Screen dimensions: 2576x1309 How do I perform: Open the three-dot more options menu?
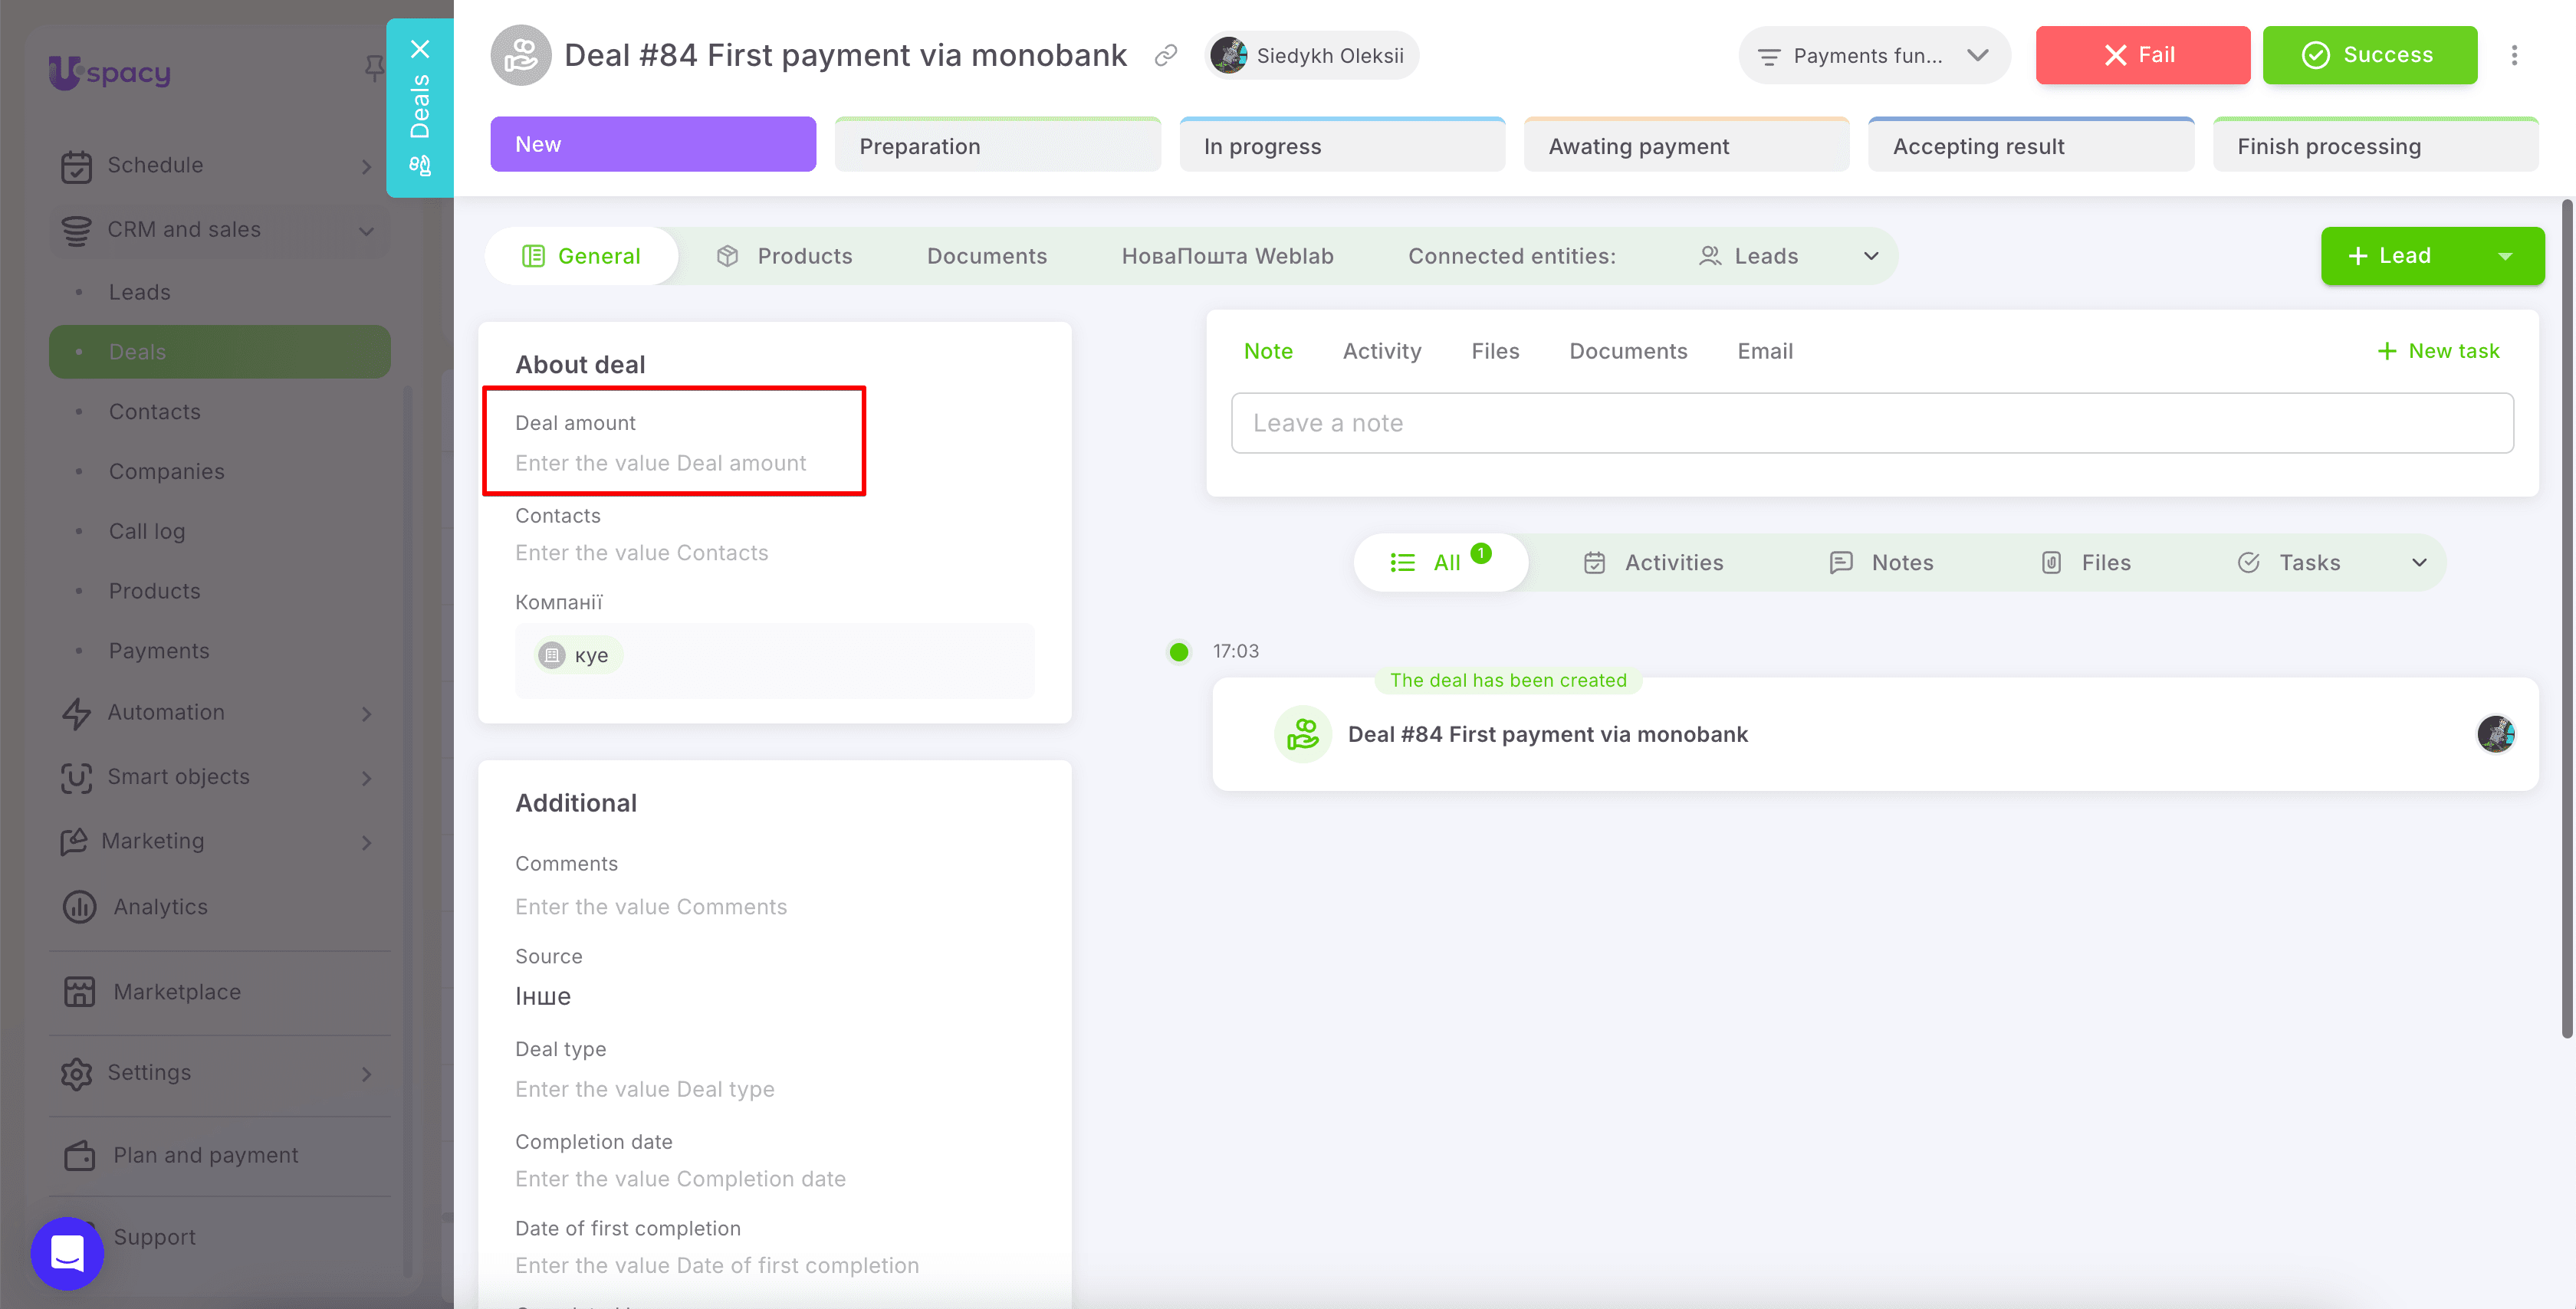point(2514,55)
